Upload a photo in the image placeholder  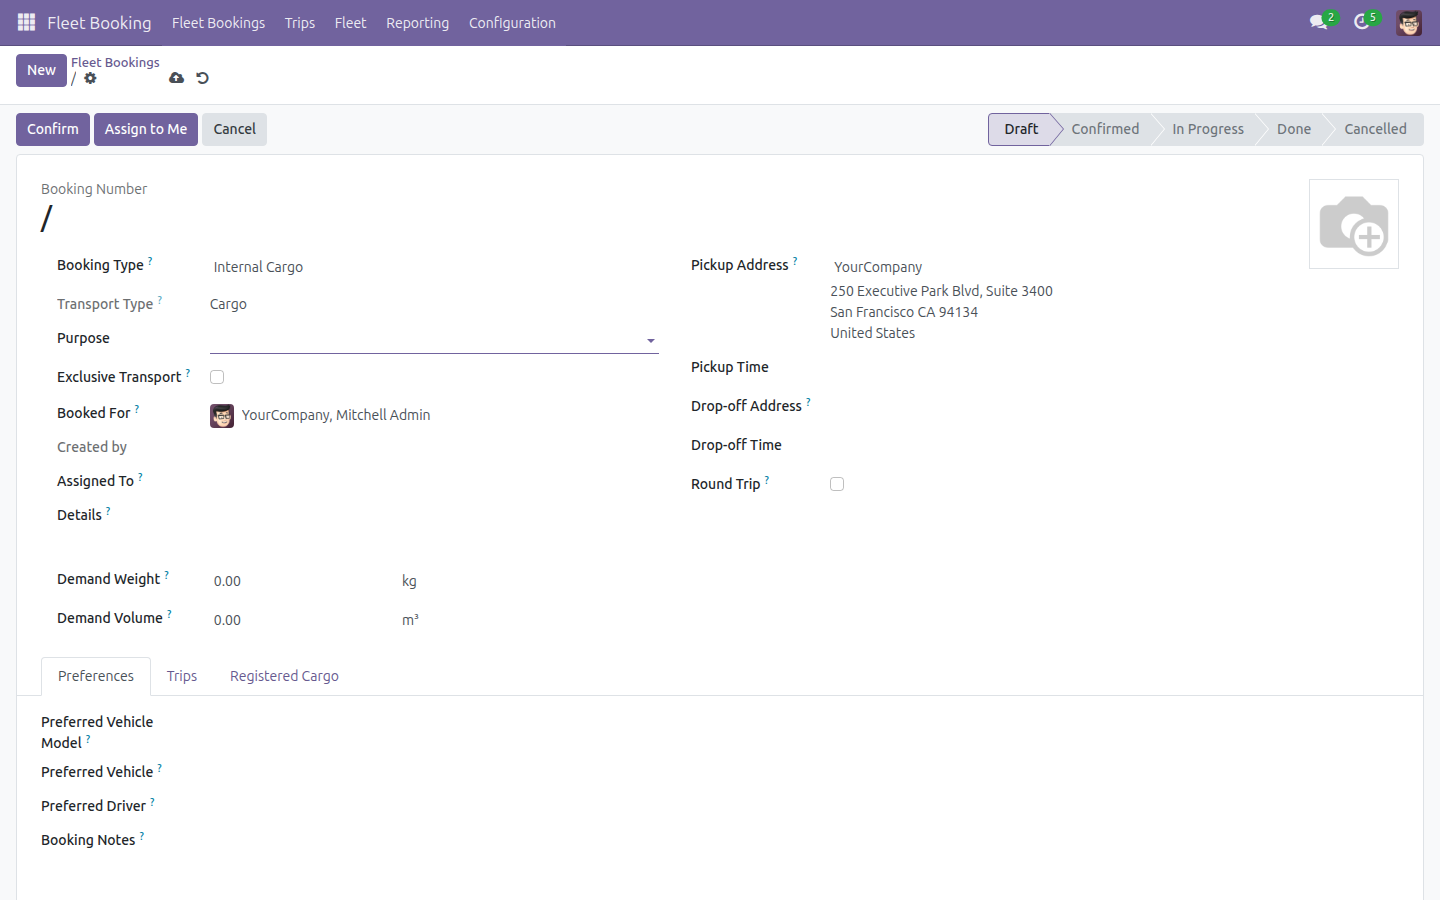(1353, 224)
